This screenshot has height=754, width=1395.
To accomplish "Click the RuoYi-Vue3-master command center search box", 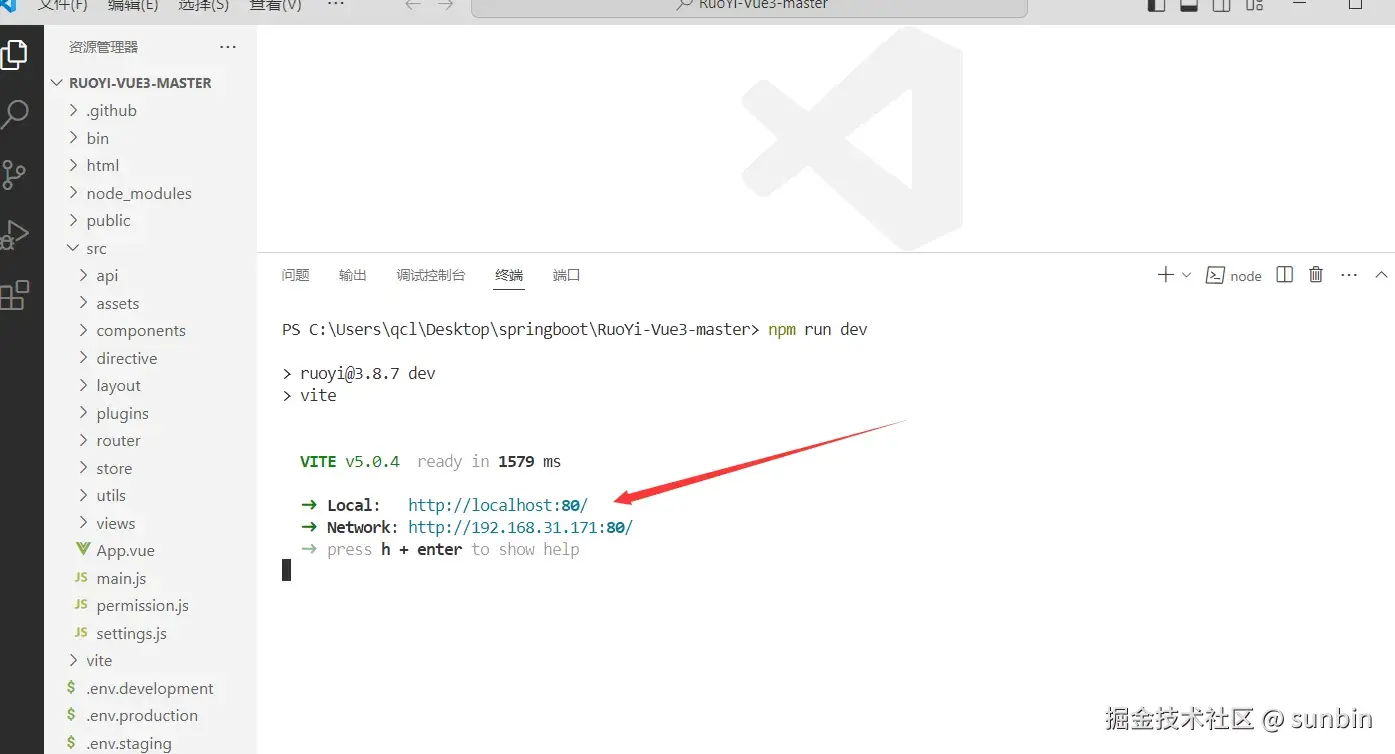I will pos(749,7).
